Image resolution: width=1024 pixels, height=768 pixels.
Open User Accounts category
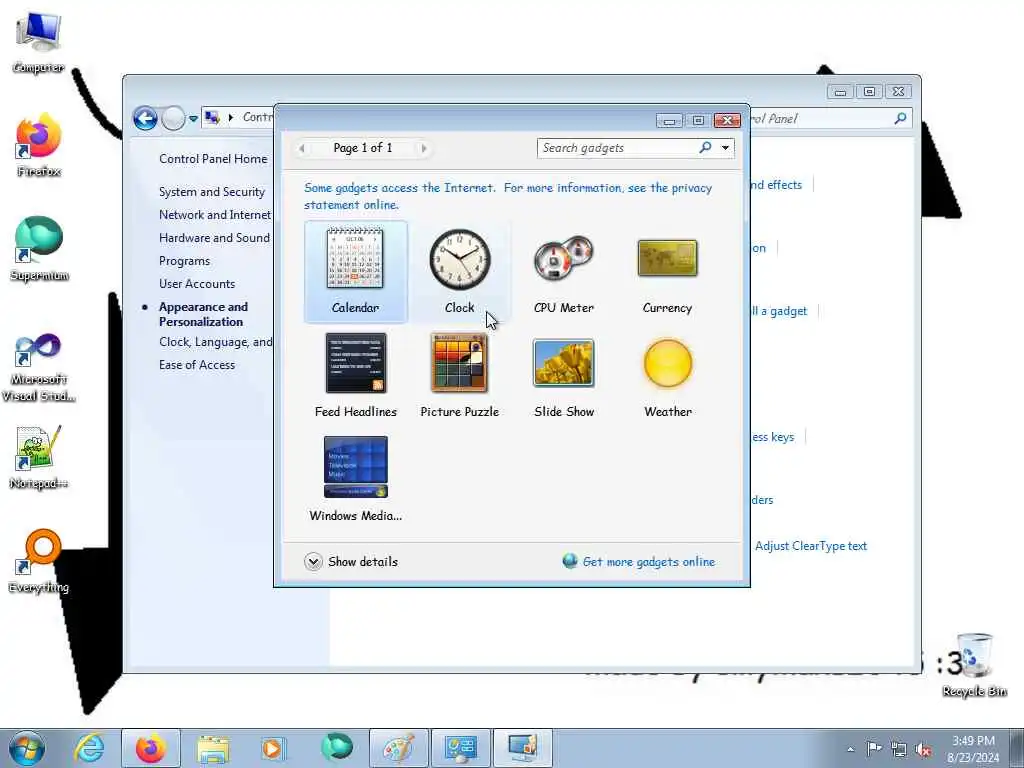197,283
